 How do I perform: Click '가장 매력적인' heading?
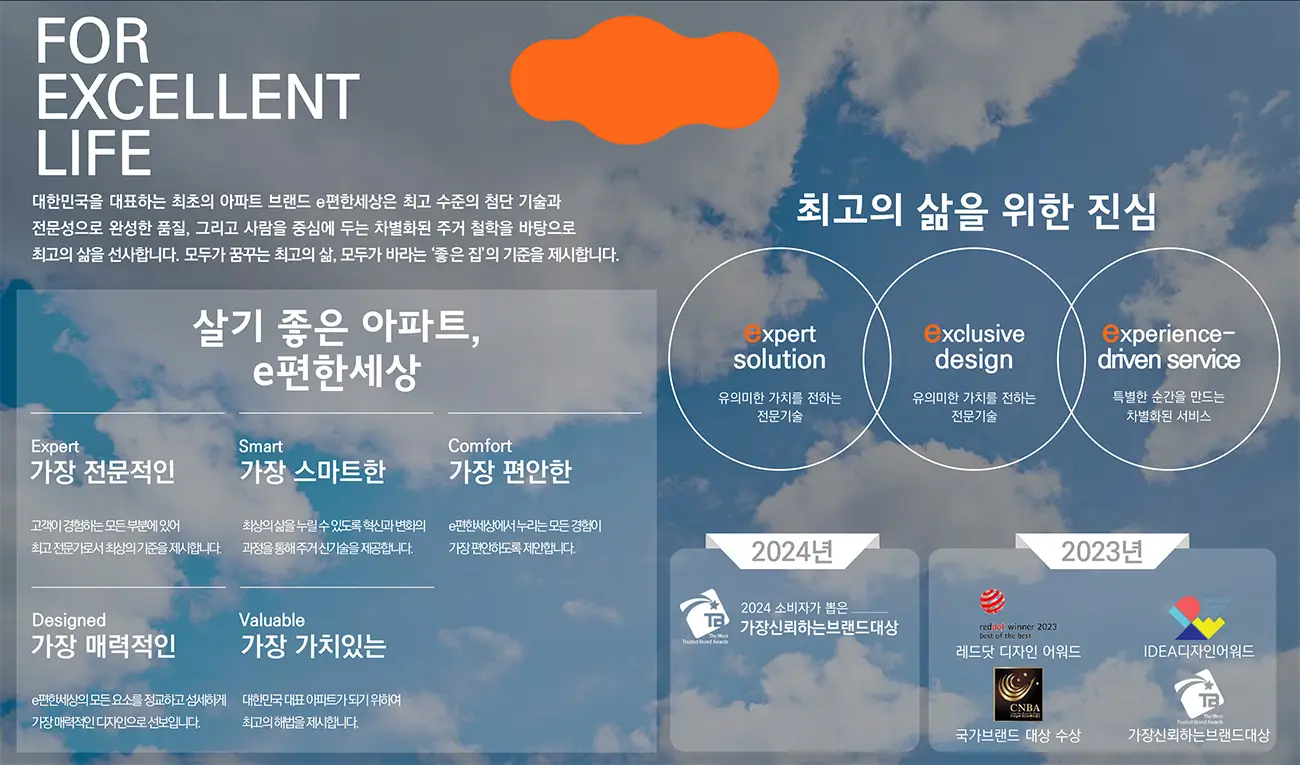point(104,646)
